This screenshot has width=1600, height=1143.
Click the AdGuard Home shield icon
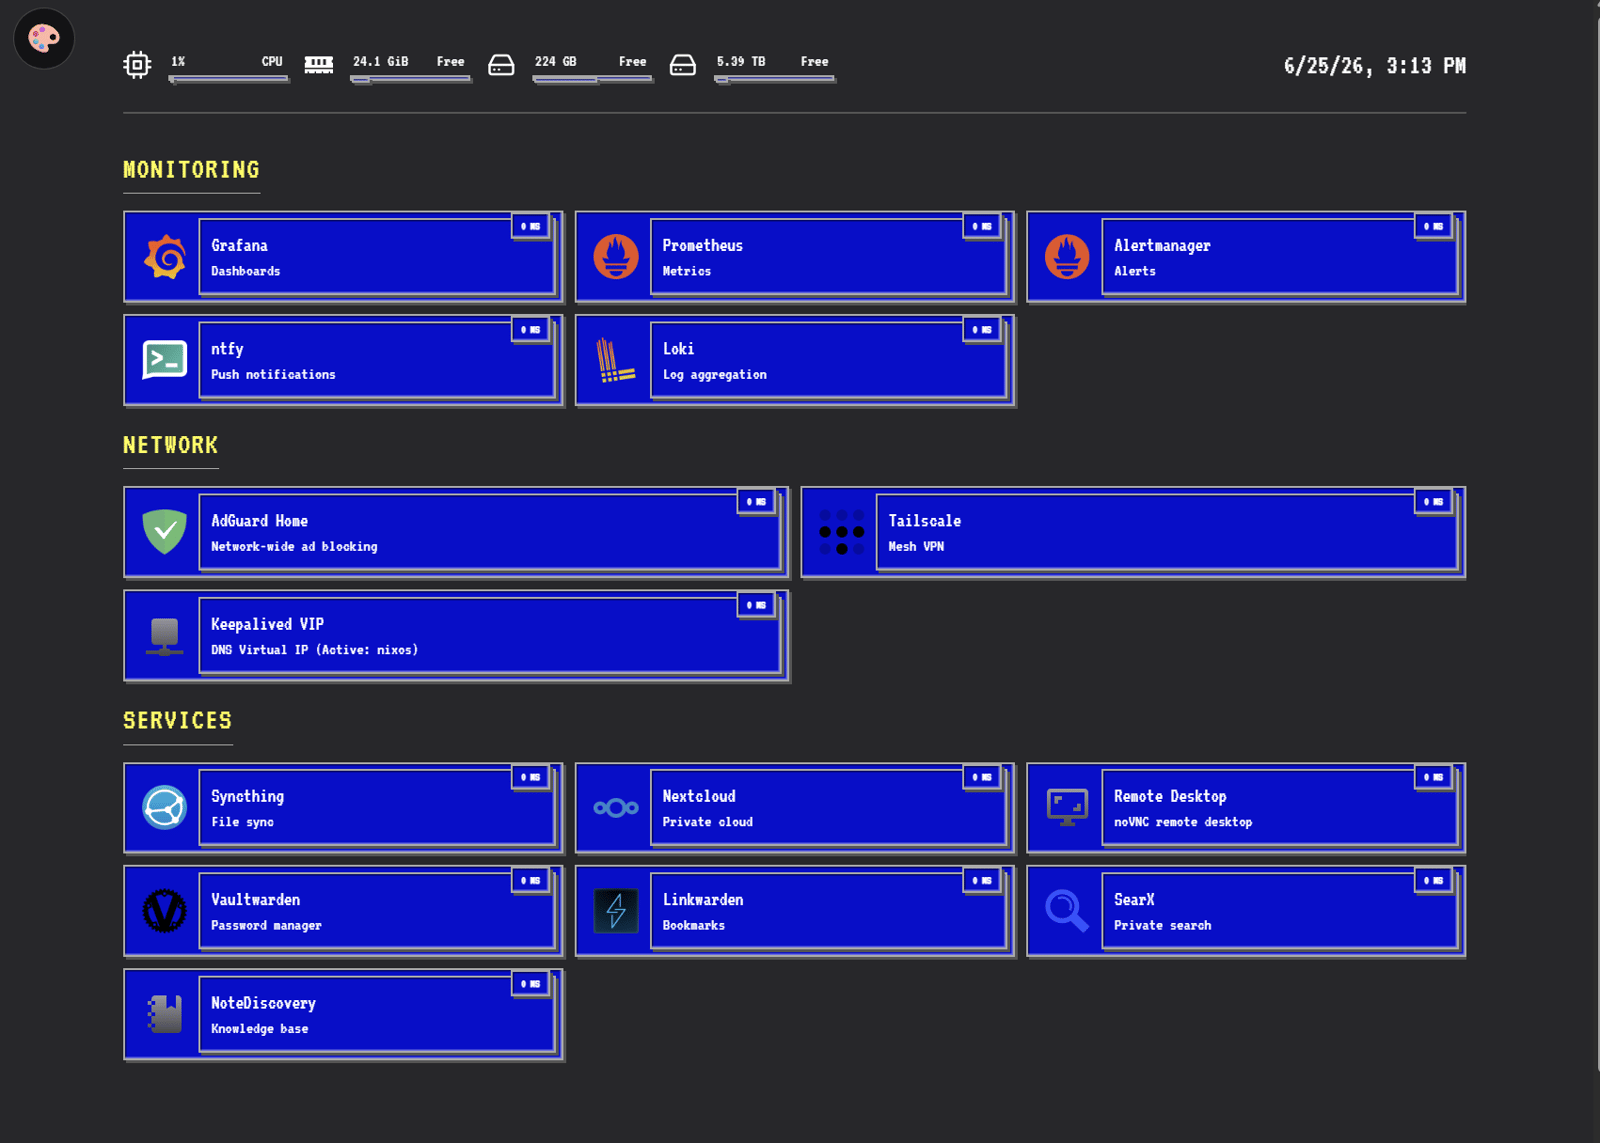(165, 532)
